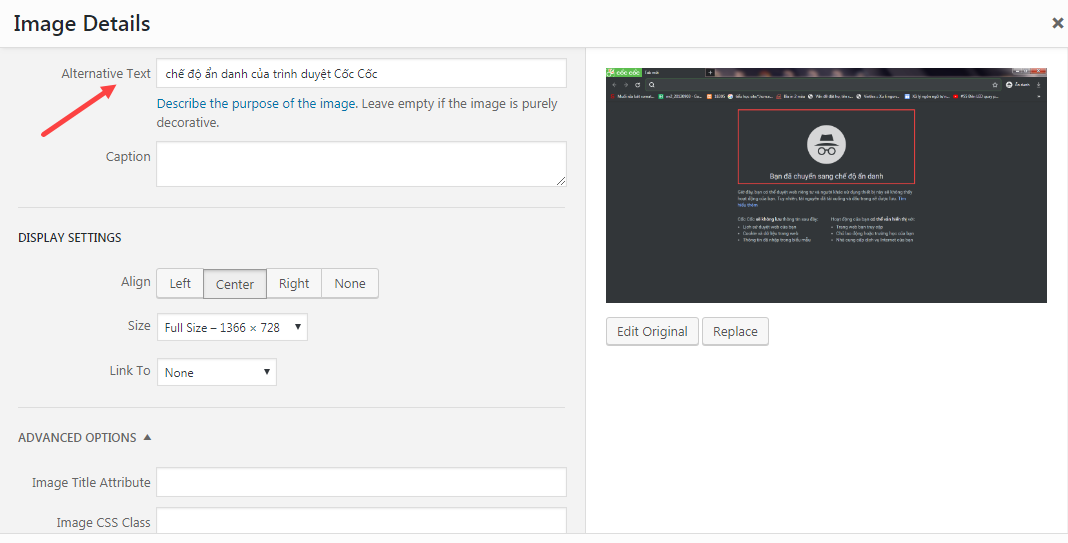
Task: Close the Image Details dialog
Action: click(x=1057, y=23)
